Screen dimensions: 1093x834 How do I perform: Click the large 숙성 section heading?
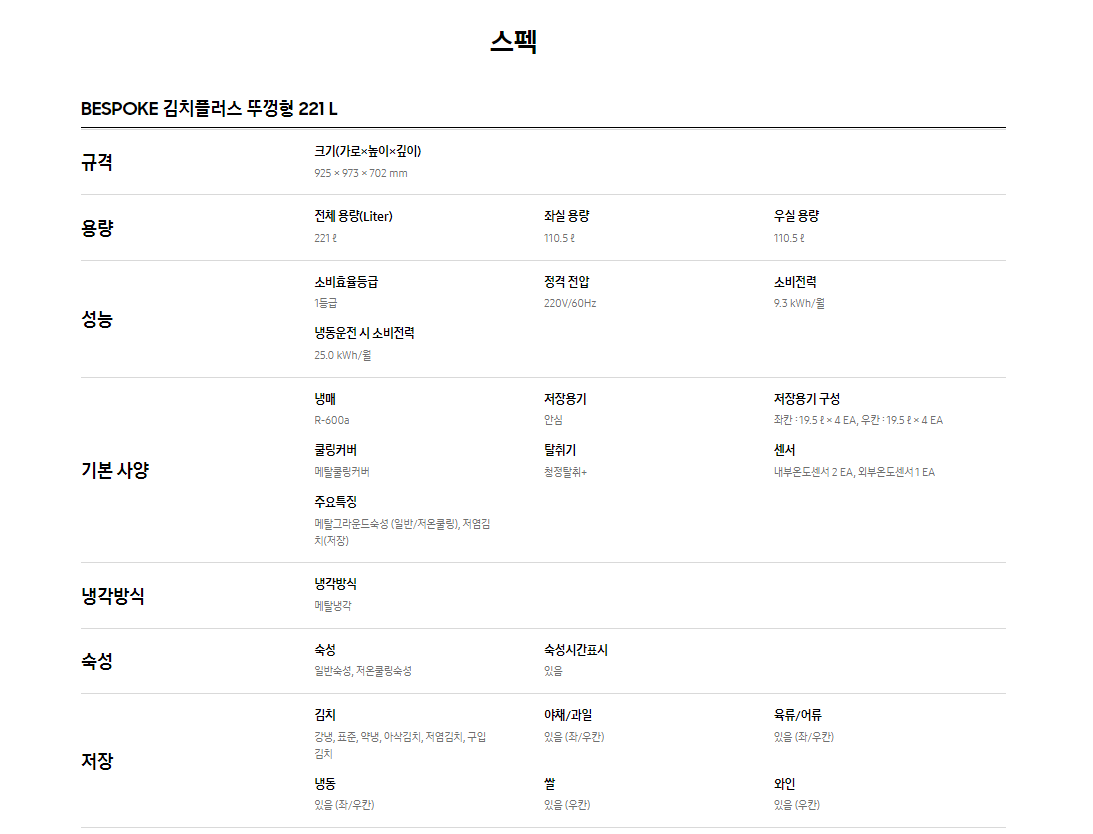pos(97,661)
